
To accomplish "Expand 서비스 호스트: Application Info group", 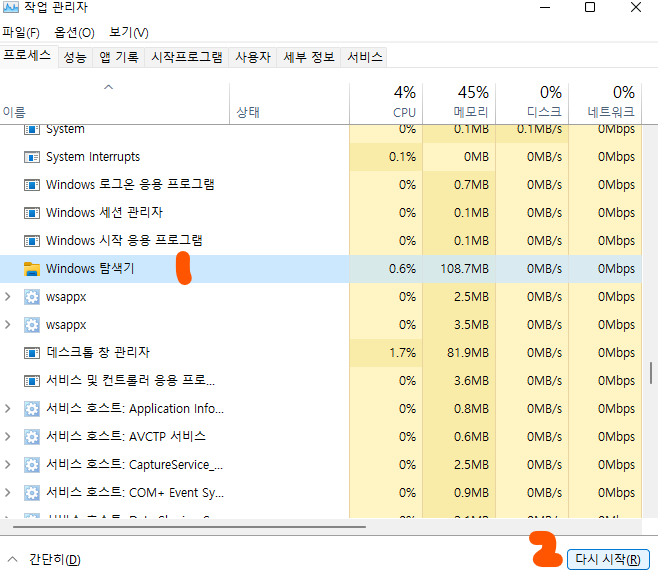I will 8,409.
